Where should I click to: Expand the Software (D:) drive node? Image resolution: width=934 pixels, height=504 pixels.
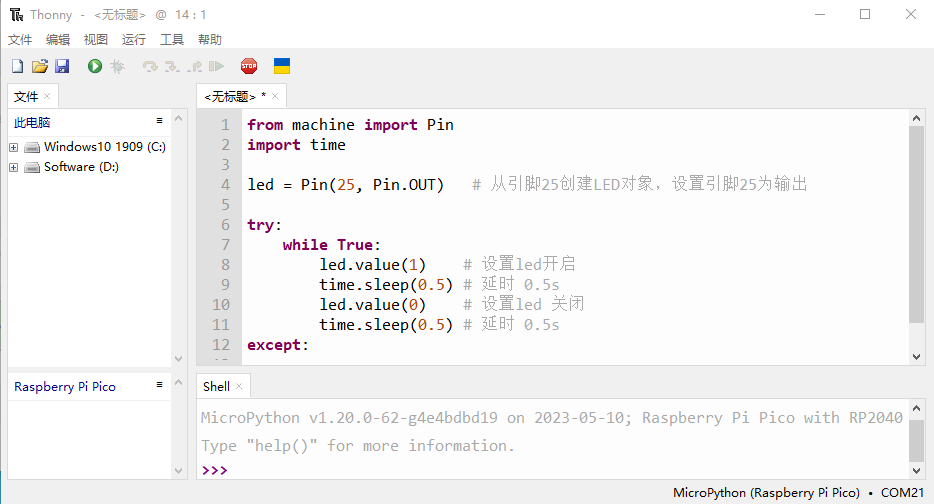(x=14, y=167)
